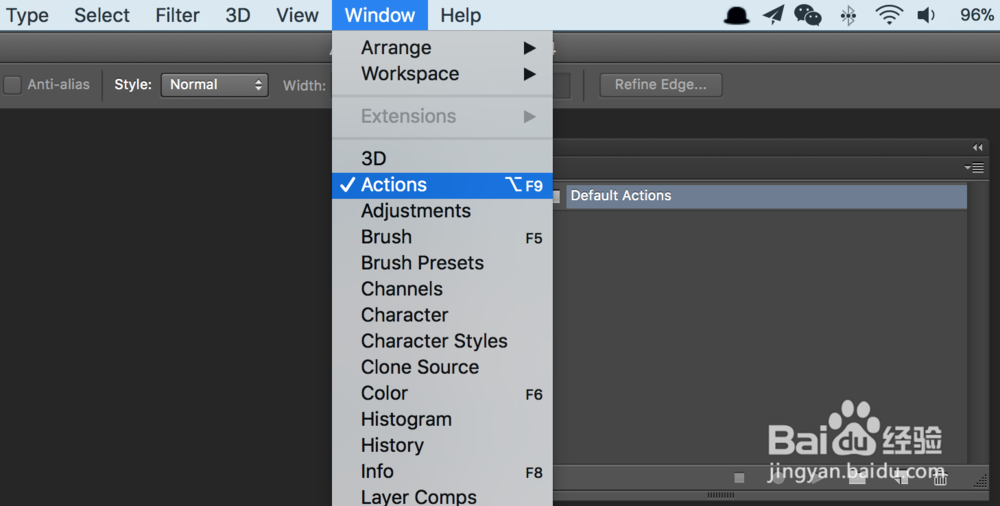
Task: Click the stop action square button
Action: [x=739, y=479]
